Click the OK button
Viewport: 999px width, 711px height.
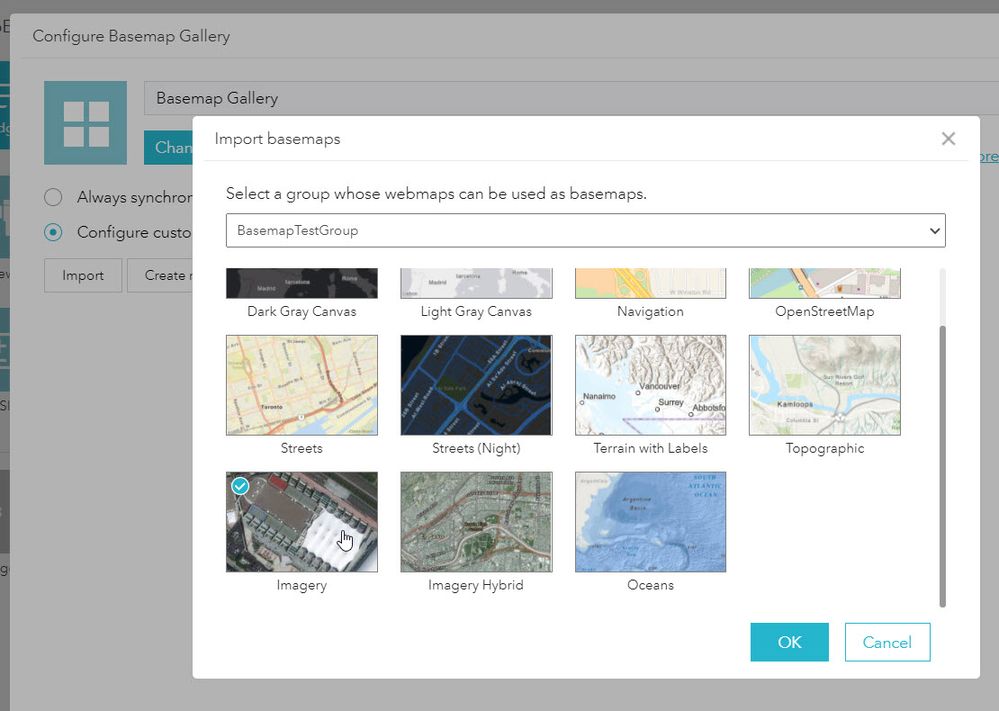(789, 642)
